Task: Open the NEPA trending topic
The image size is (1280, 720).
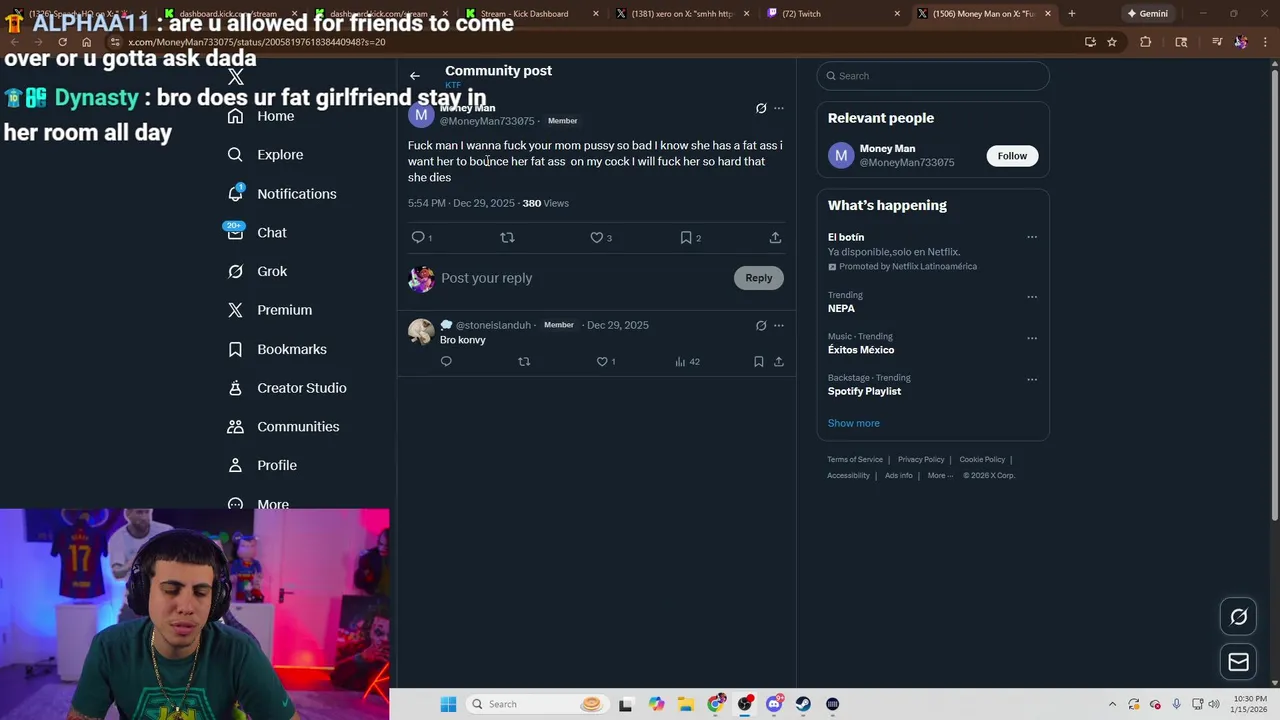Action: tap(841, 309)
